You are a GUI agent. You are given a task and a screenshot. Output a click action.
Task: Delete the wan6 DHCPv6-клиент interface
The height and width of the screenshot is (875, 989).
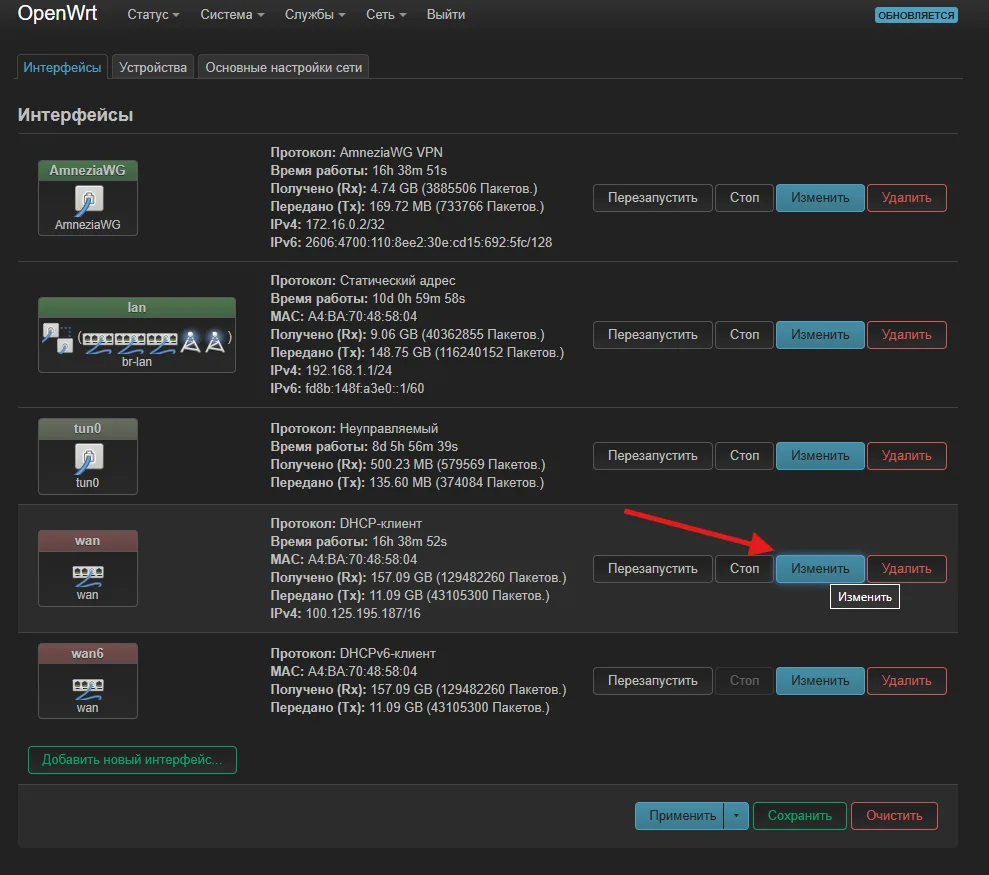[906, 681]
